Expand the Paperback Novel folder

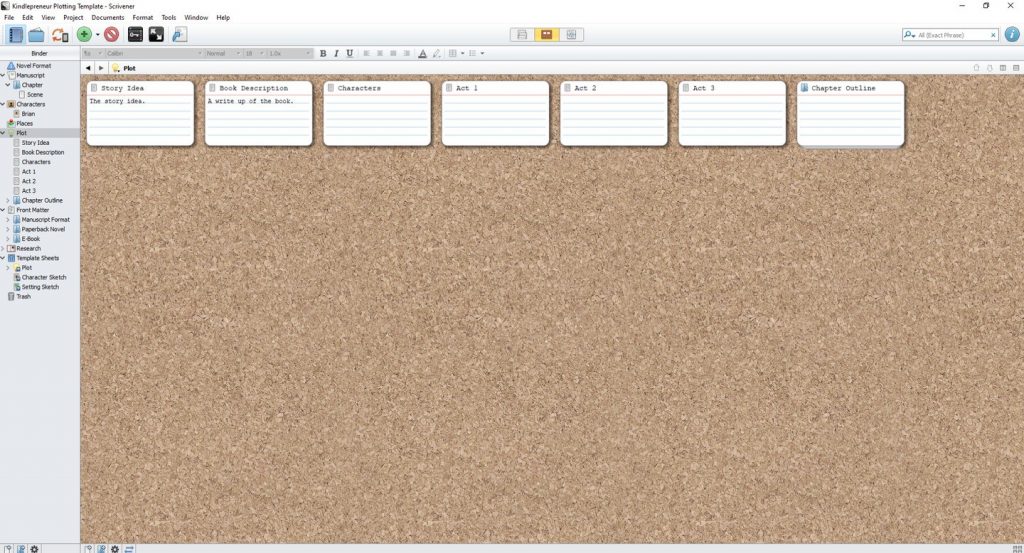click(x=8, y=229)
